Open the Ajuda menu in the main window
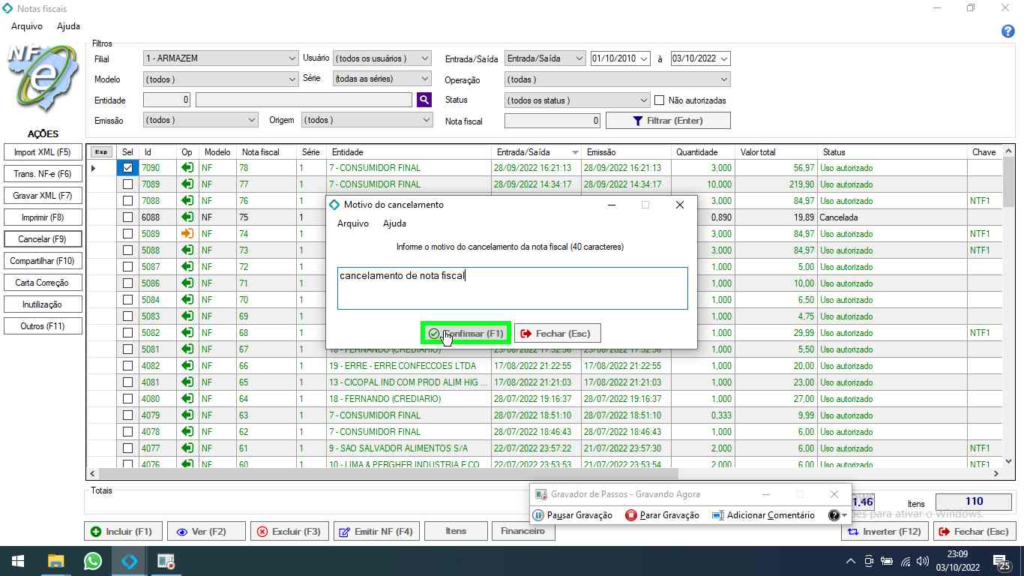 click(68, 26)
